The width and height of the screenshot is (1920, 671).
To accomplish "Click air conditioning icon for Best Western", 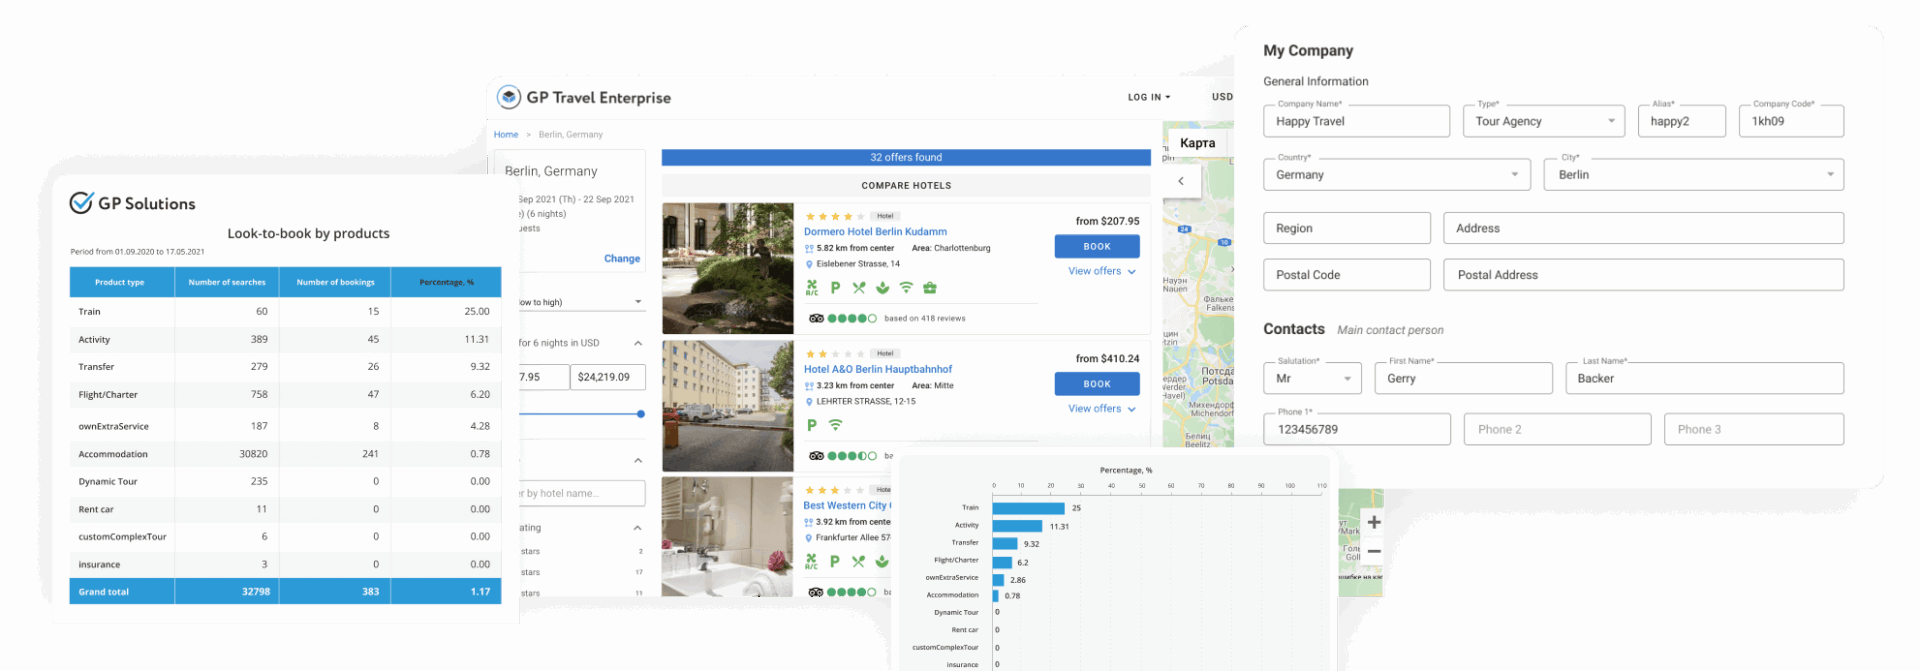I will click(811, 562).
